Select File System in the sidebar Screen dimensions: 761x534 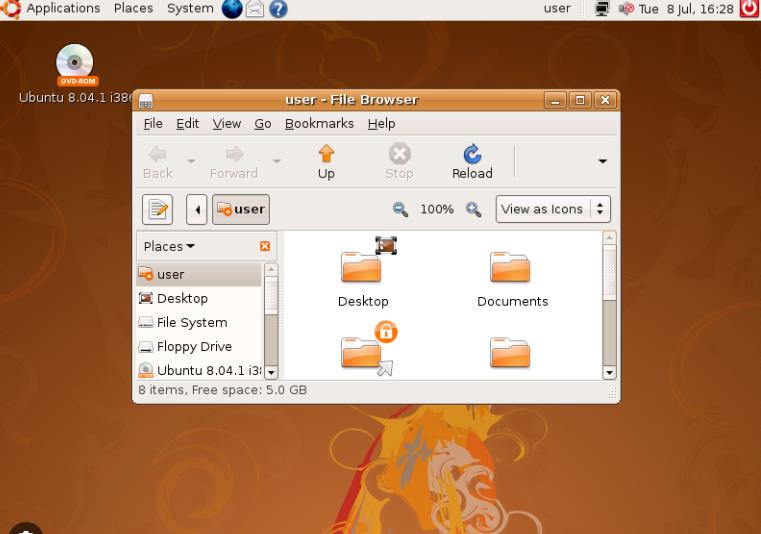click(199, 322)
